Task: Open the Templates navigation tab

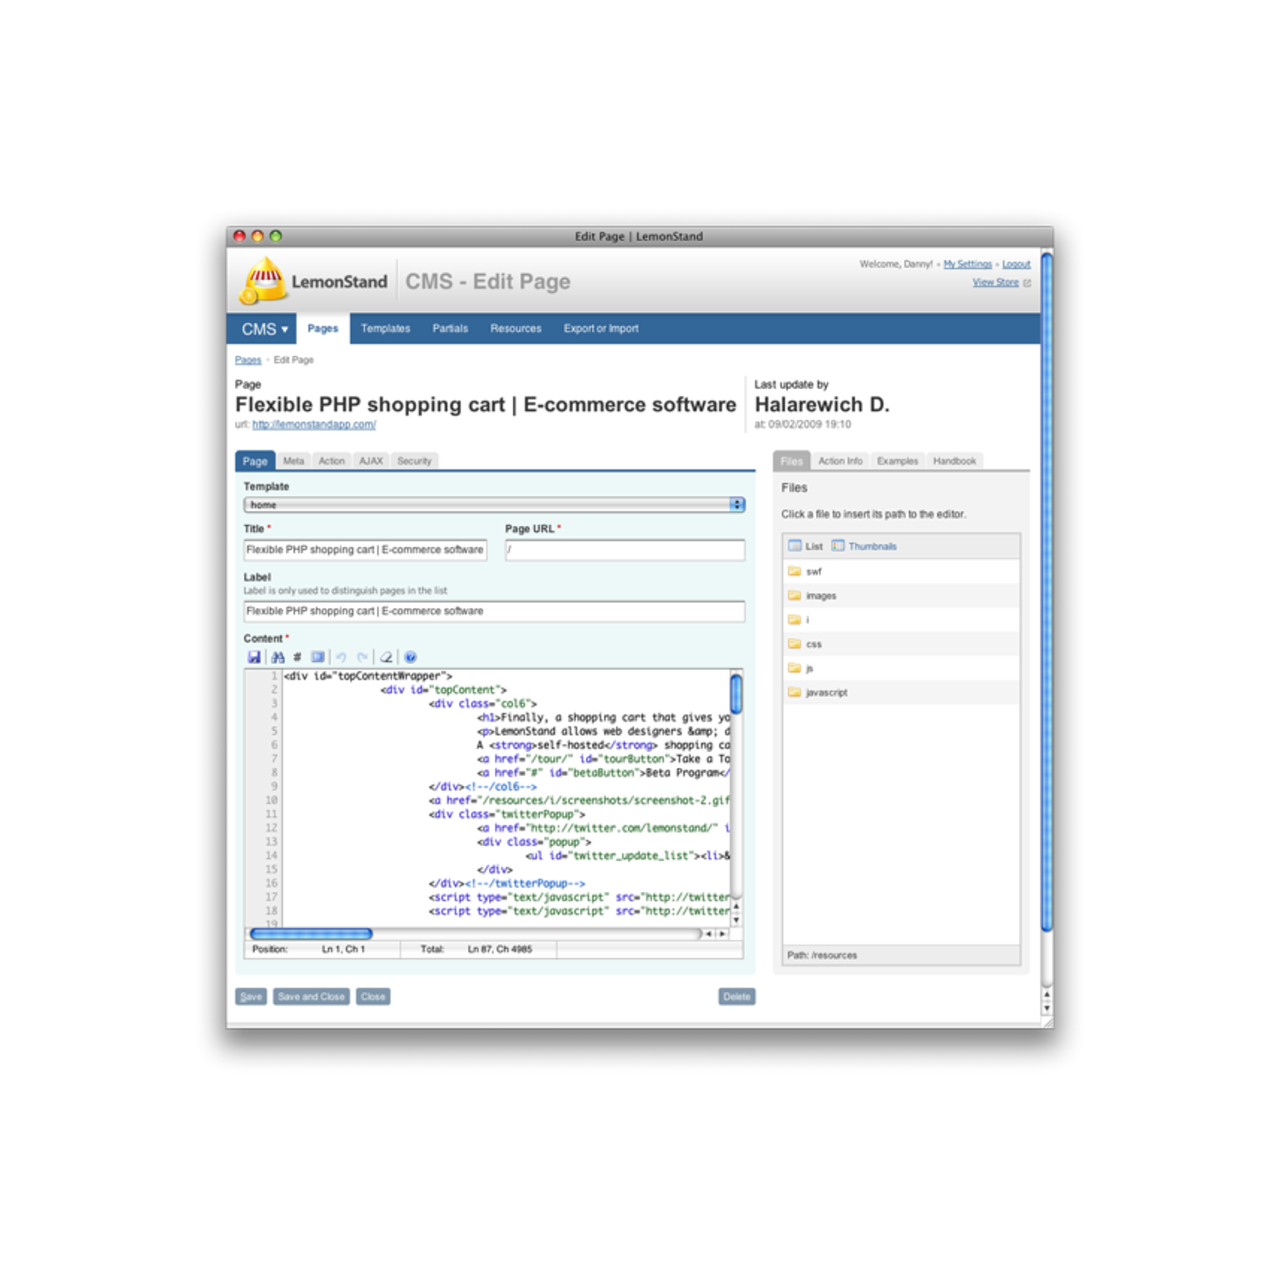Action: [x=385, y=329]
